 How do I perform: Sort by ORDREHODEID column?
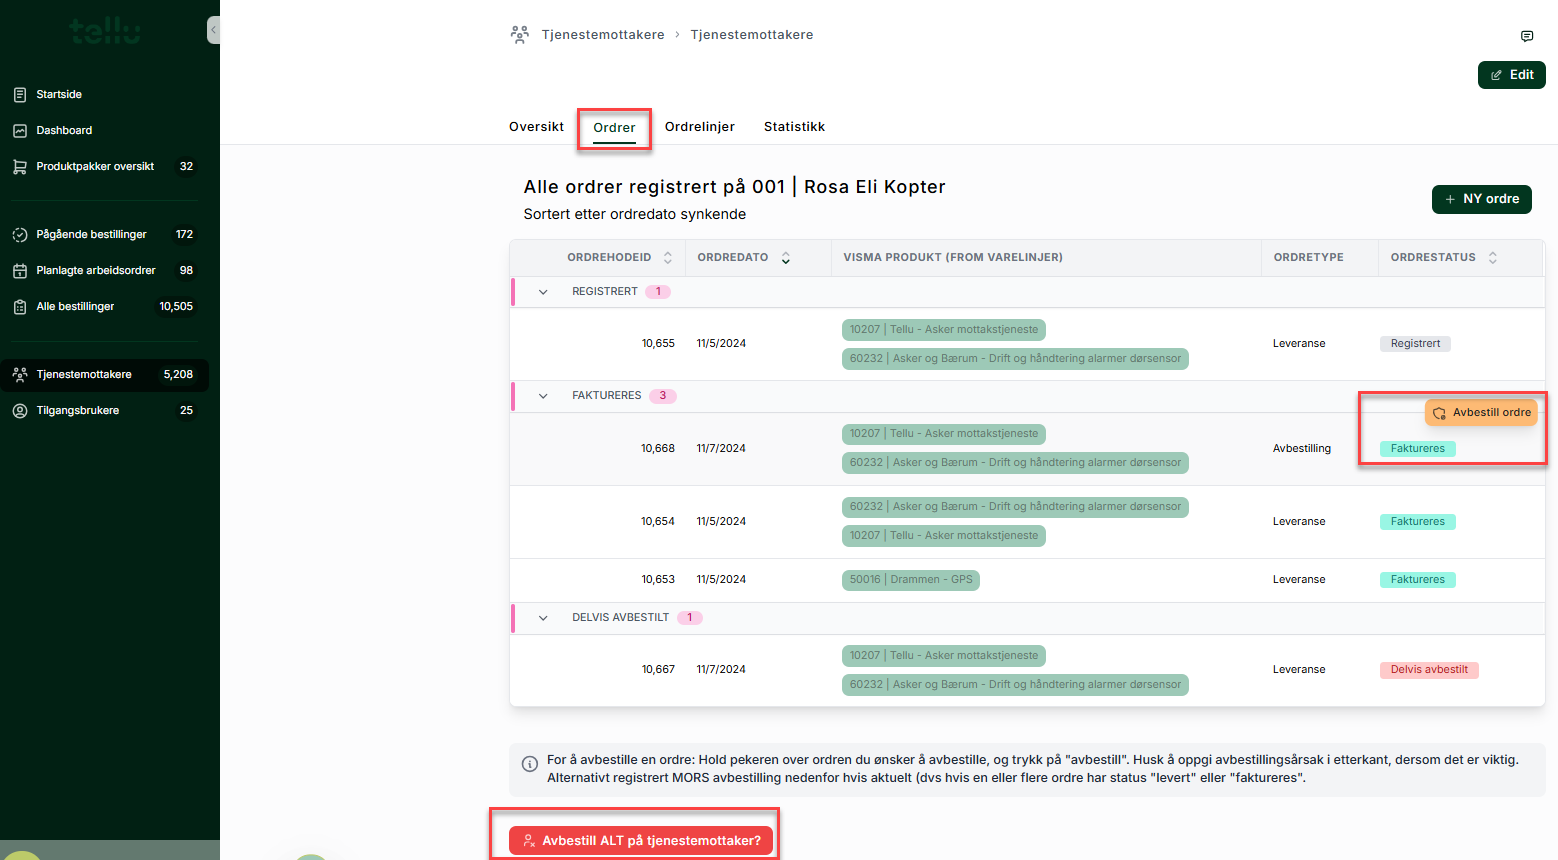668,258
